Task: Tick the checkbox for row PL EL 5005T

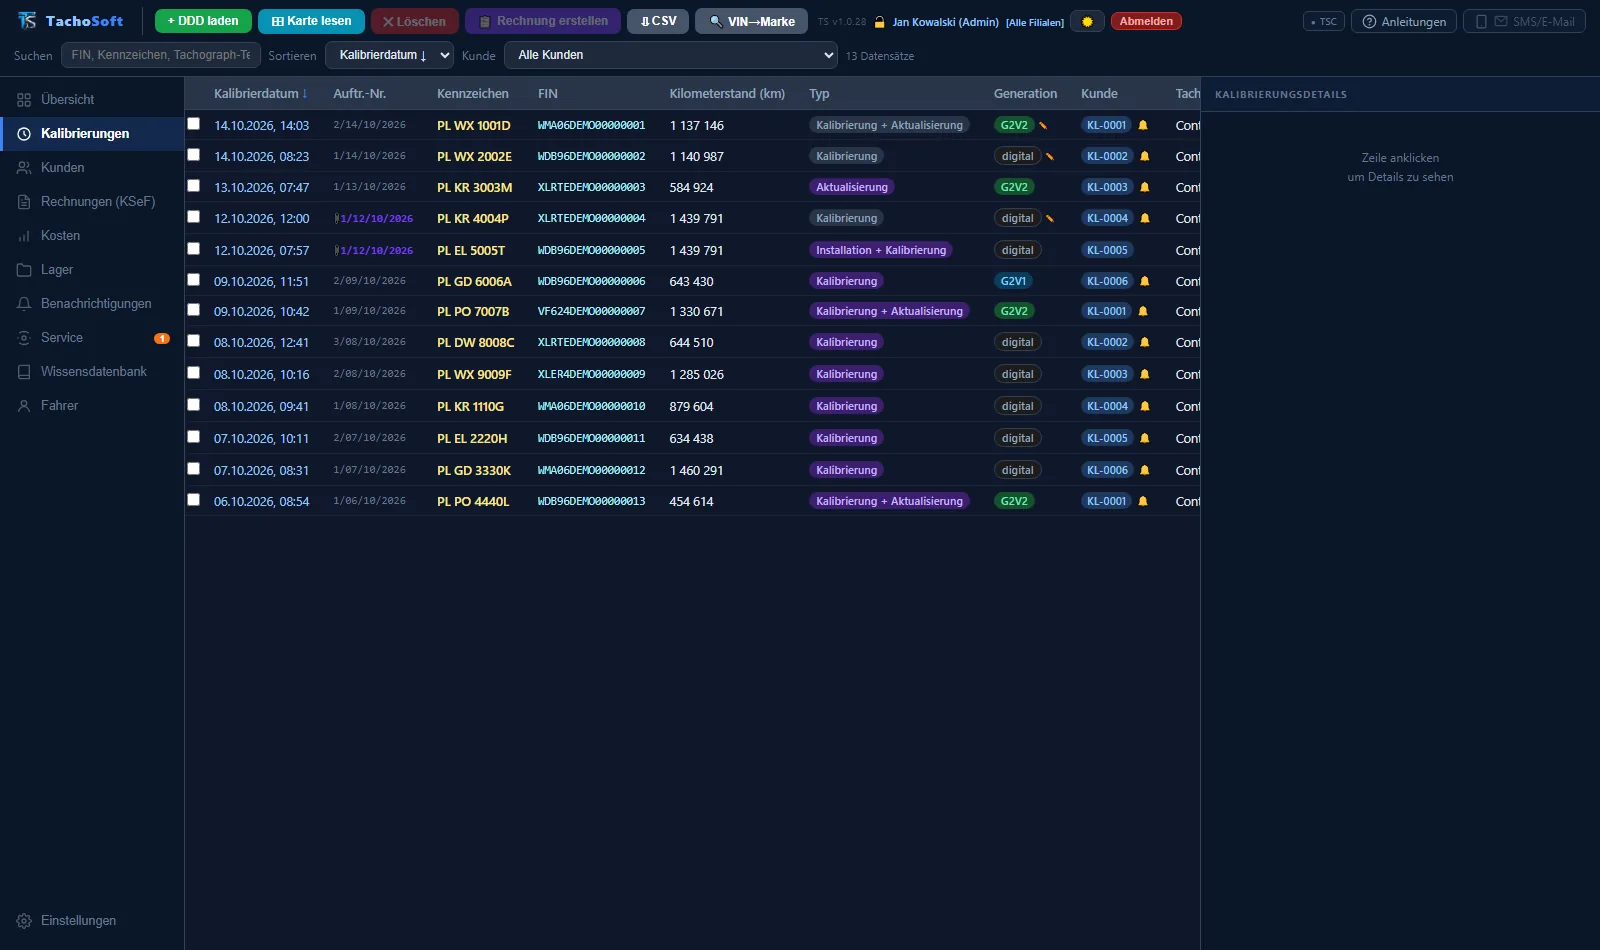Action: click(194, 249)
